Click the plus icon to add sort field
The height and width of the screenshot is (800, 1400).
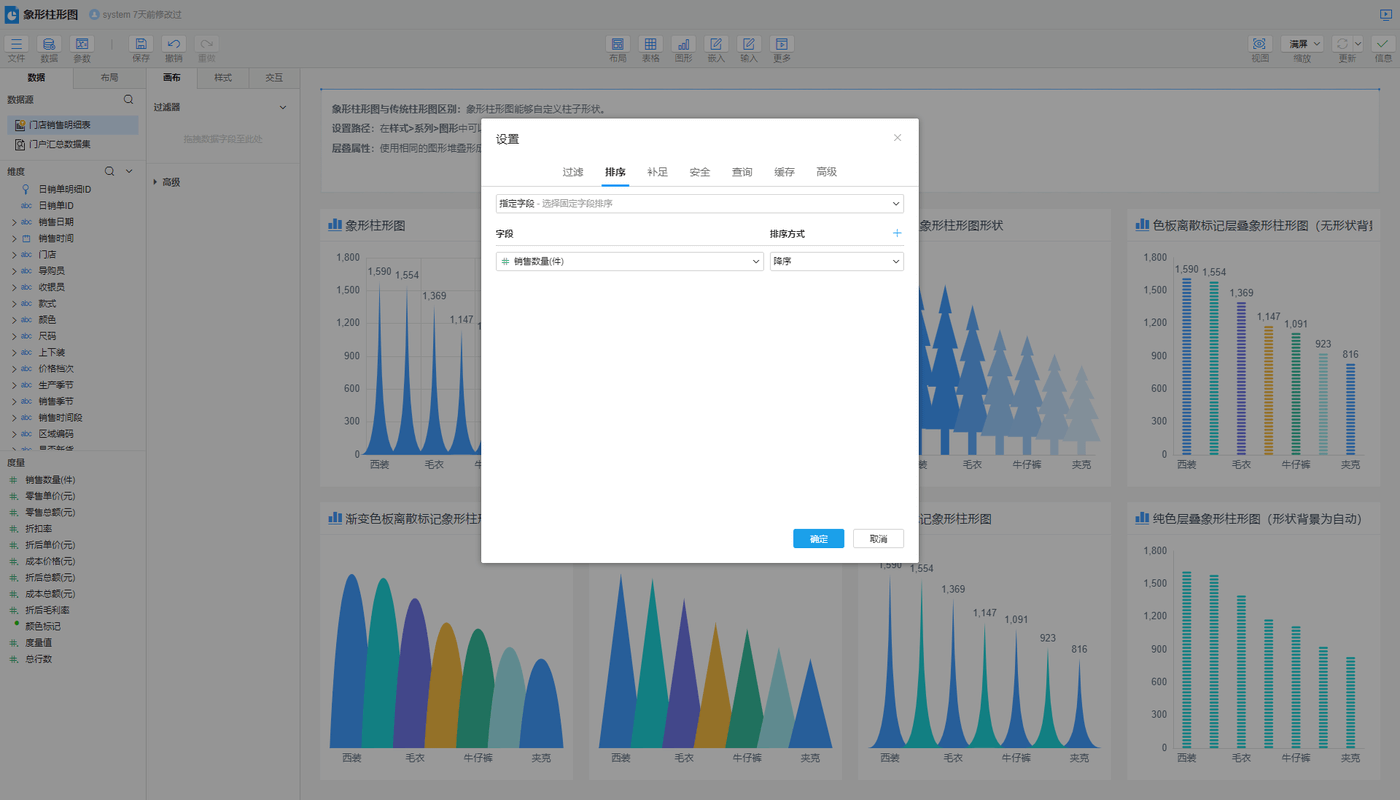point(896,233)
